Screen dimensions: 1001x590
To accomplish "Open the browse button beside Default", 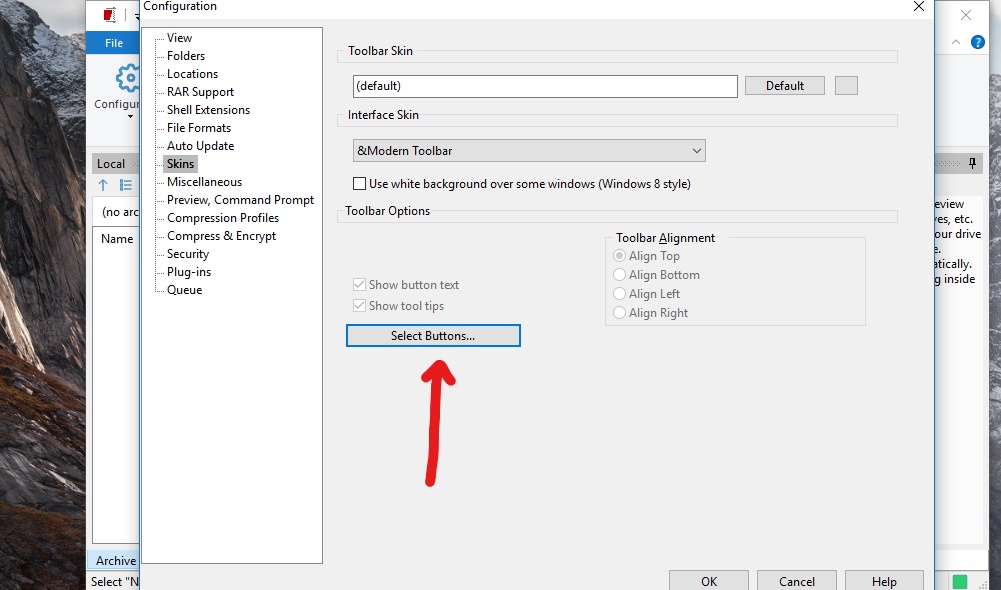I will point(847,86).
